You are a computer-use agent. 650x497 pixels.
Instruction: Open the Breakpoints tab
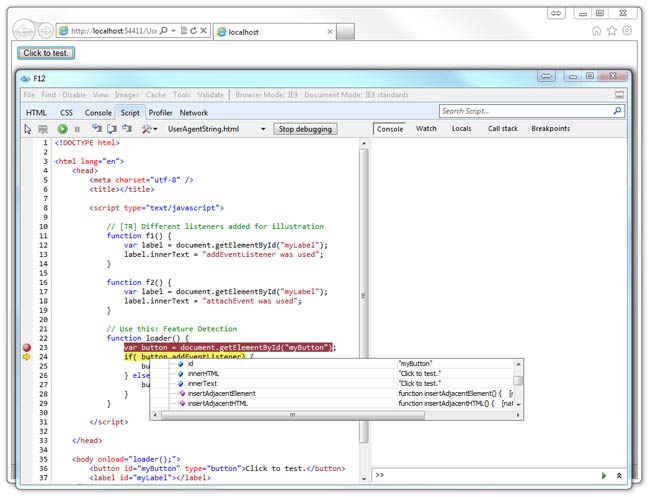click(551, 128)
